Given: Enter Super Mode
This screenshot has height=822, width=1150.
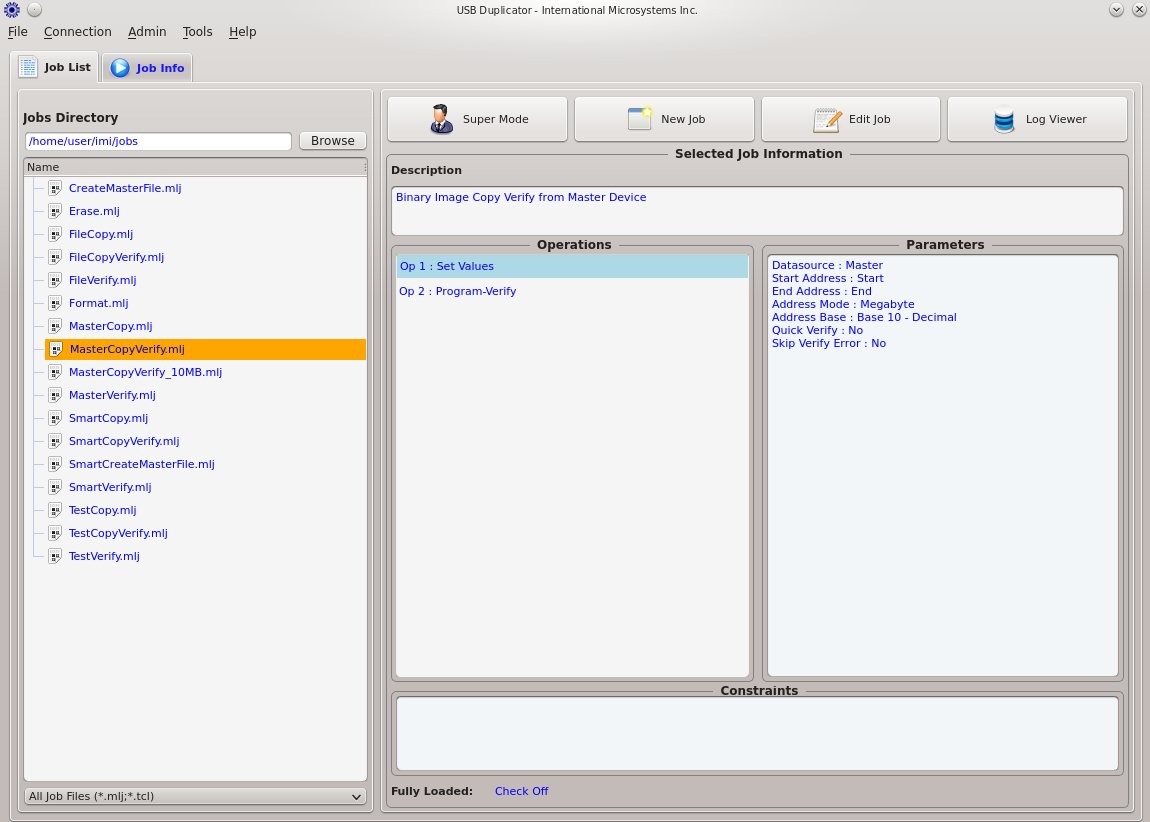Looking at the screenshot, I should tap(477, 119).
